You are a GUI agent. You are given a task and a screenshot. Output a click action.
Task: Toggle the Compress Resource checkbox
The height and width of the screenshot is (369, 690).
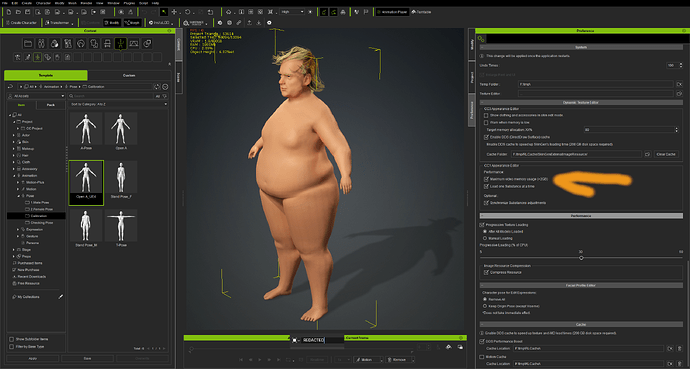pyautogui.click(x=486, y=272)
